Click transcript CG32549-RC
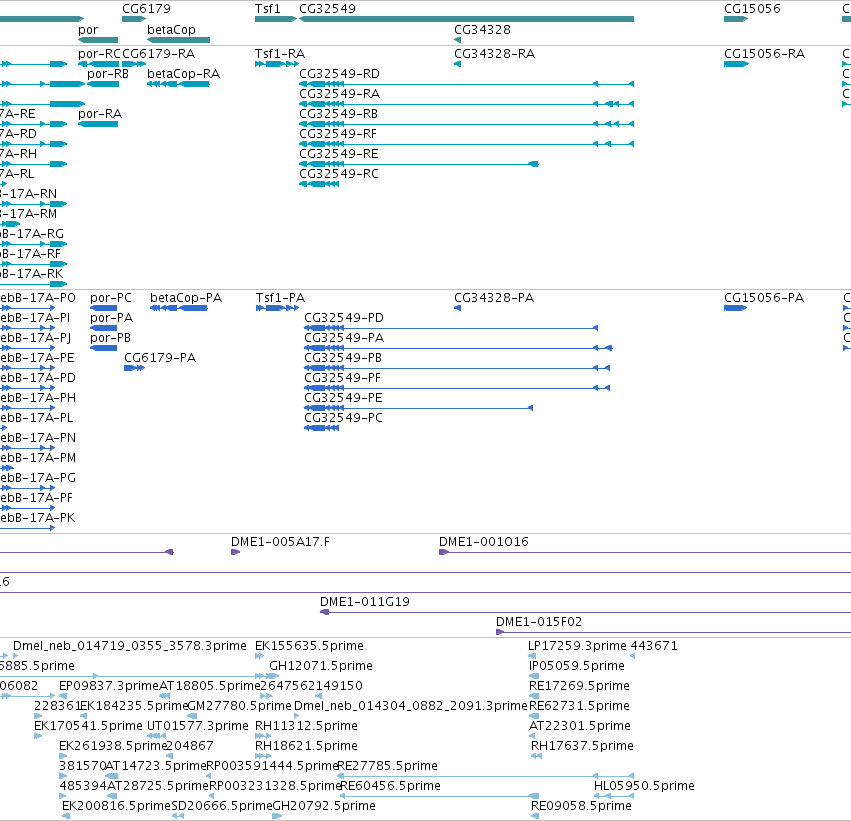The image size is (851, 821). click(x=339, y=174)
